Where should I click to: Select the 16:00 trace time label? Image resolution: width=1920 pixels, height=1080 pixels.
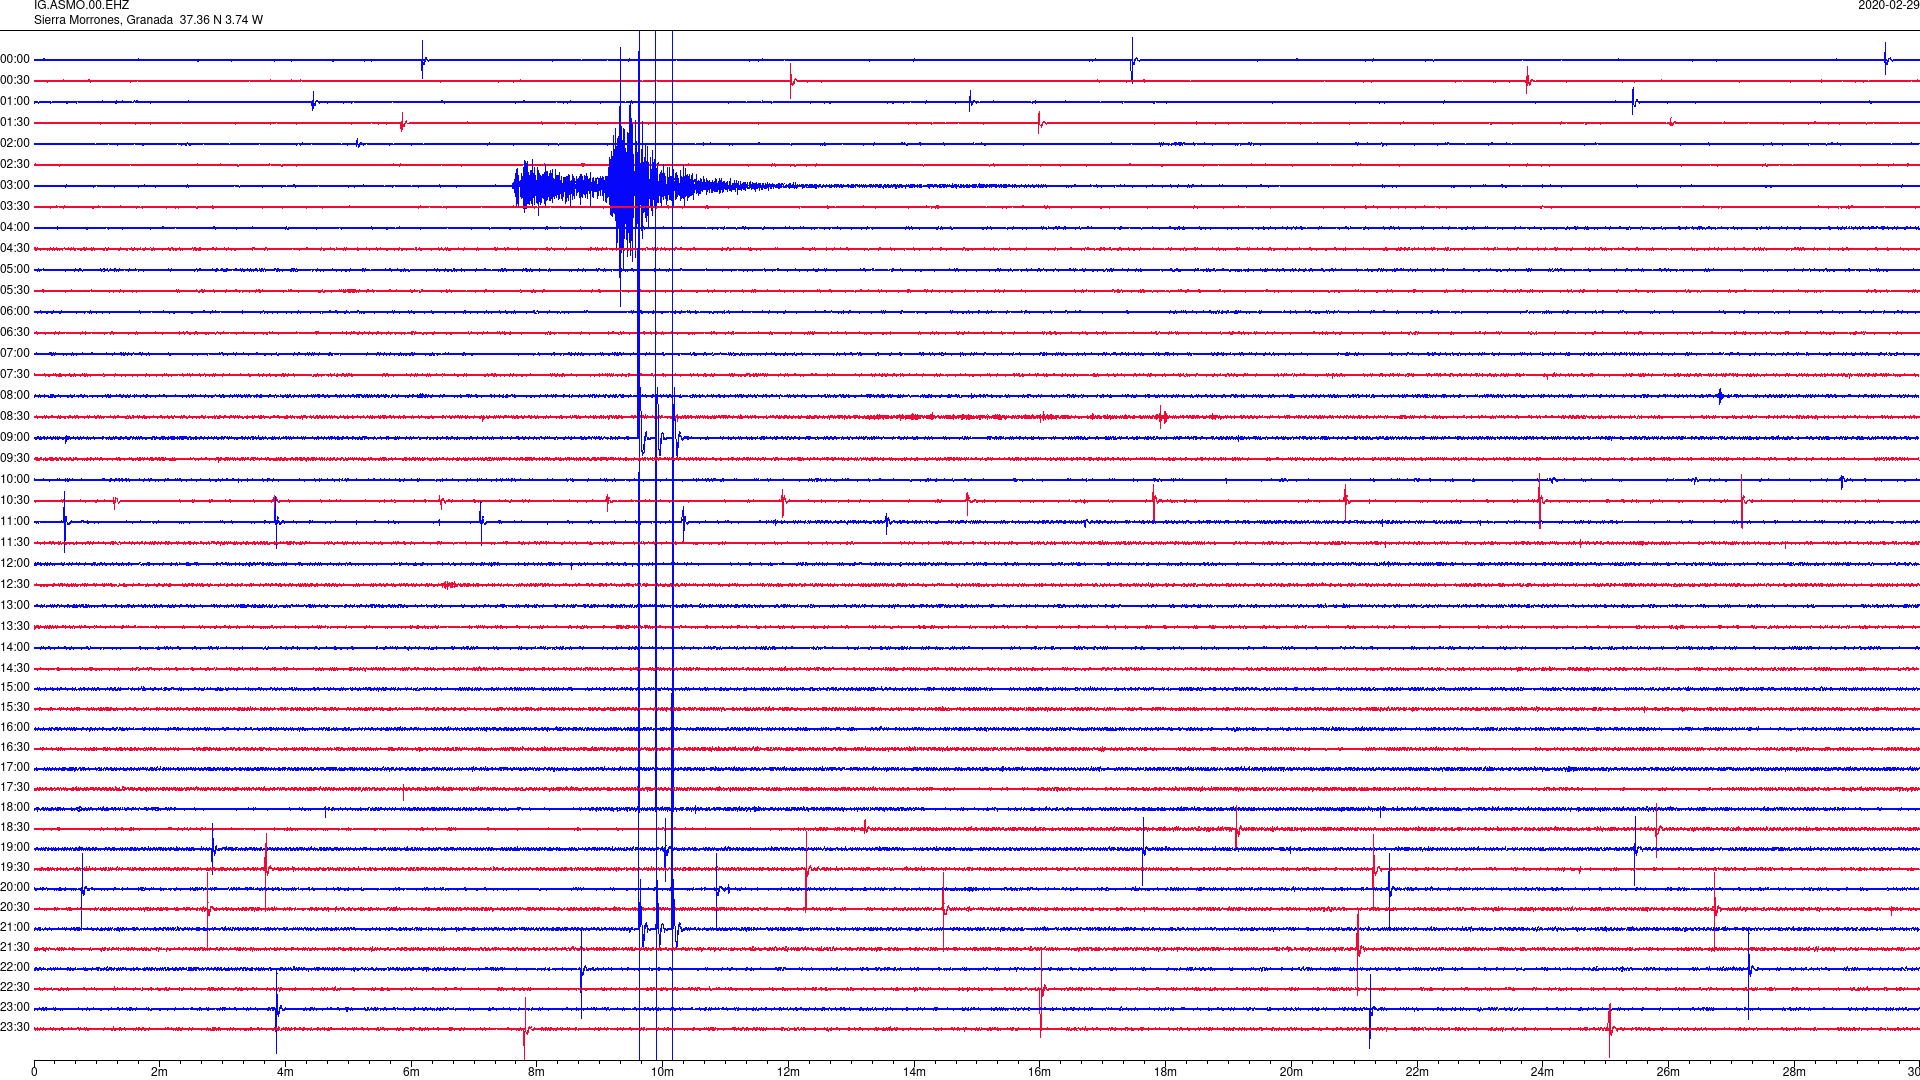click(15, 728)
